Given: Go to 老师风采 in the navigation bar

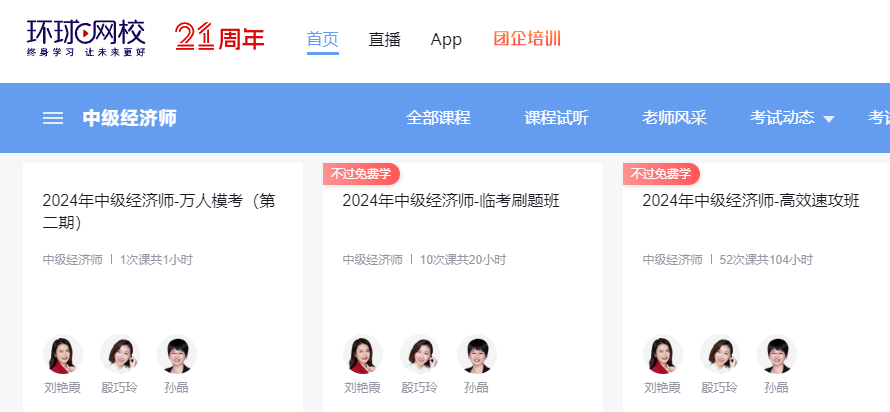Looking at the screenshot, I should [x=674, y=118].
